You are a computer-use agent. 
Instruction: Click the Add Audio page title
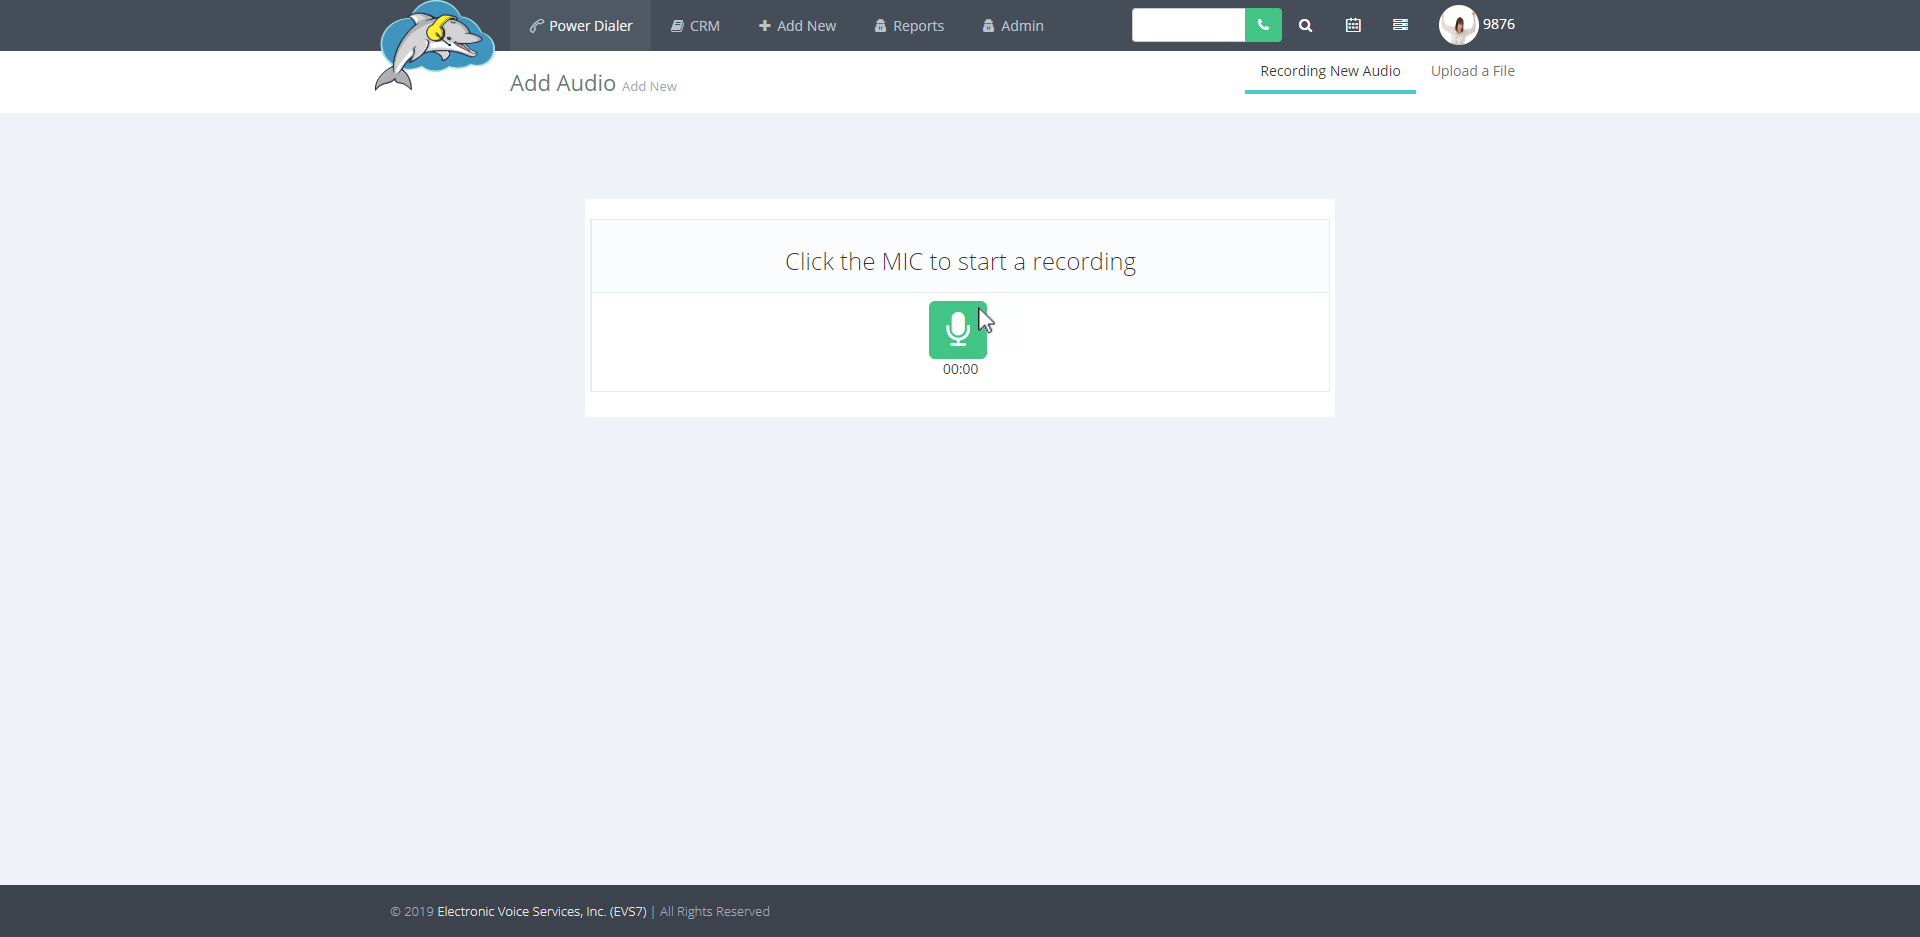[563, 83]
